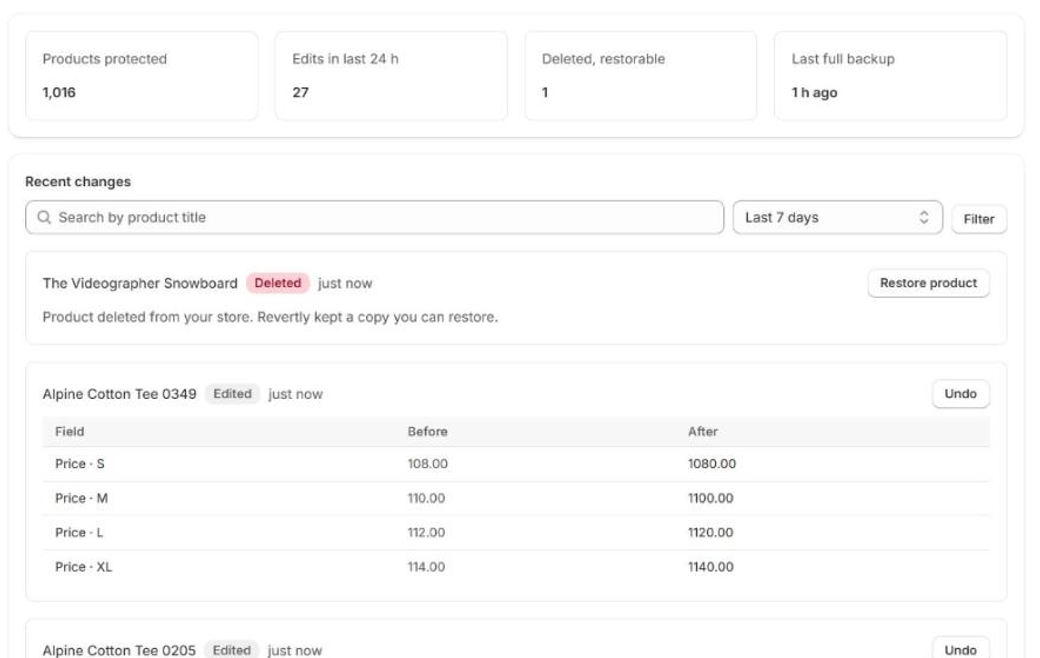Select The Videographer Snowboard title

[140, 283]
